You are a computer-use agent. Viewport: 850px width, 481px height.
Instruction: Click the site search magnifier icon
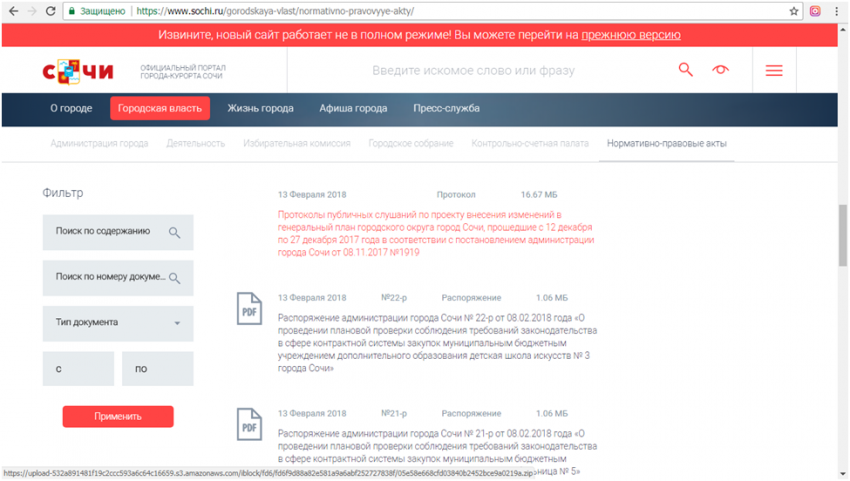pos(685,70)
